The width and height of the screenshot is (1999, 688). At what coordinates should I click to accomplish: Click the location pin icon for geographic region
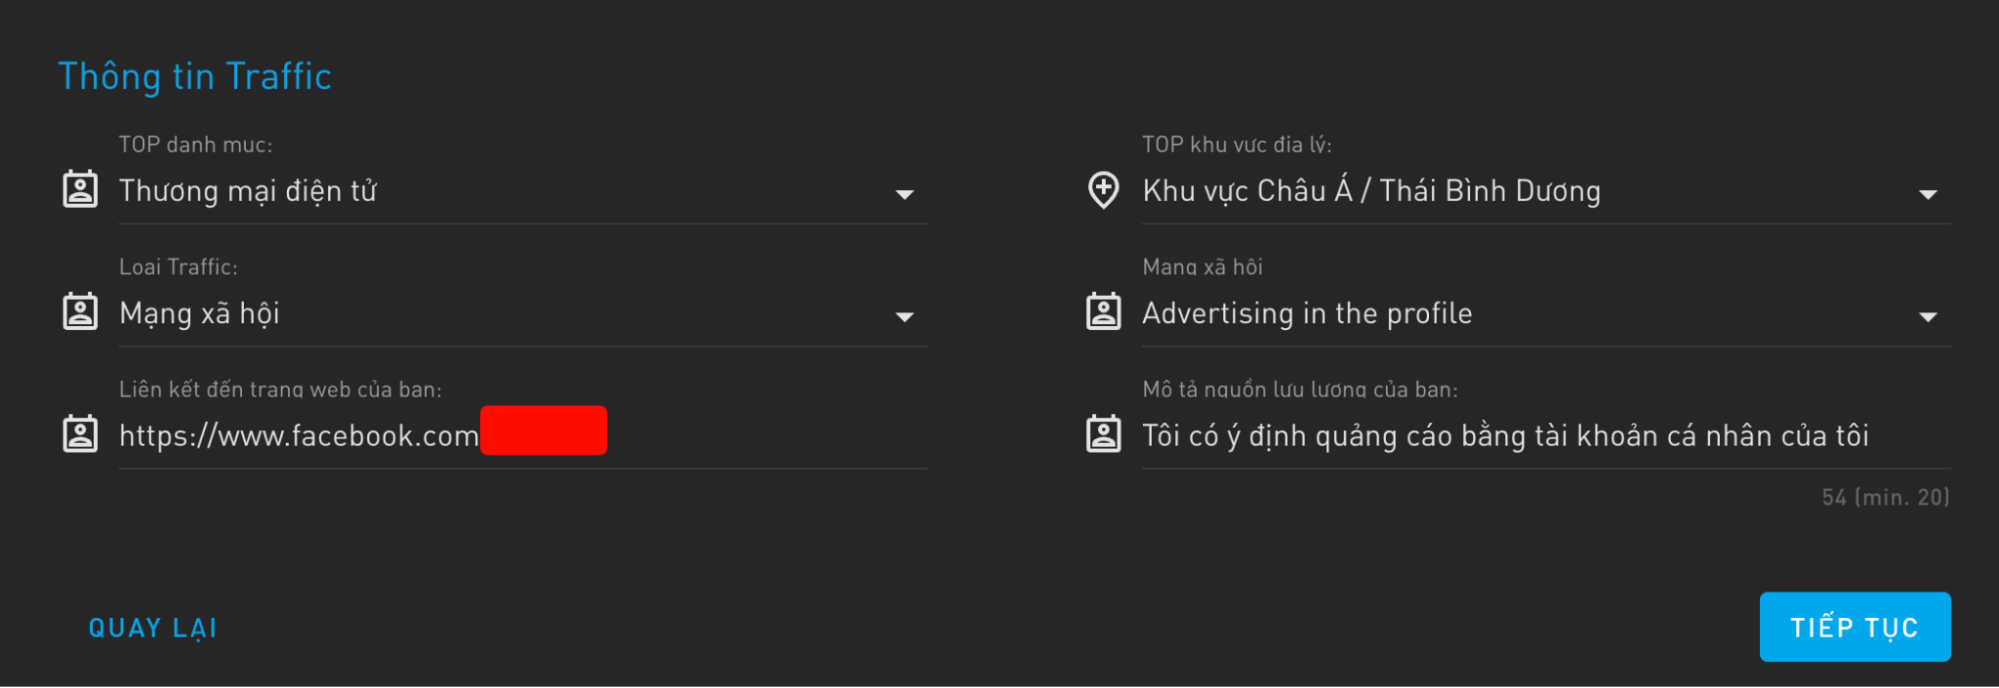point(1103,189)
